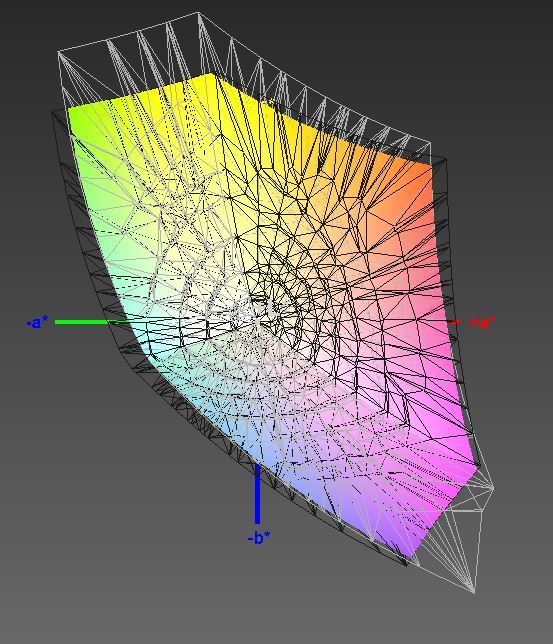Click the -a* axis label
Image resolution: width=553 pixels, height=644 pixels.
tap(37, 322)
